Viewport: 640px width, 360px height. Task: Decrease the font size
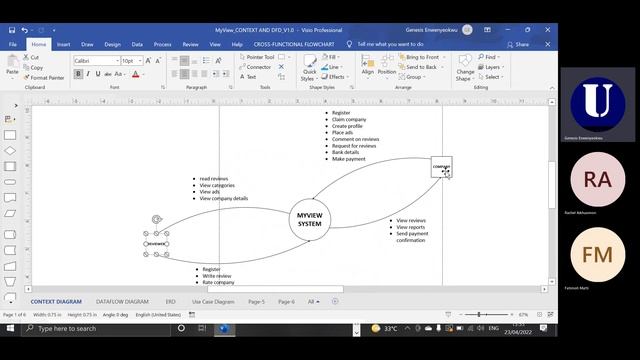[x=158, y=60]
